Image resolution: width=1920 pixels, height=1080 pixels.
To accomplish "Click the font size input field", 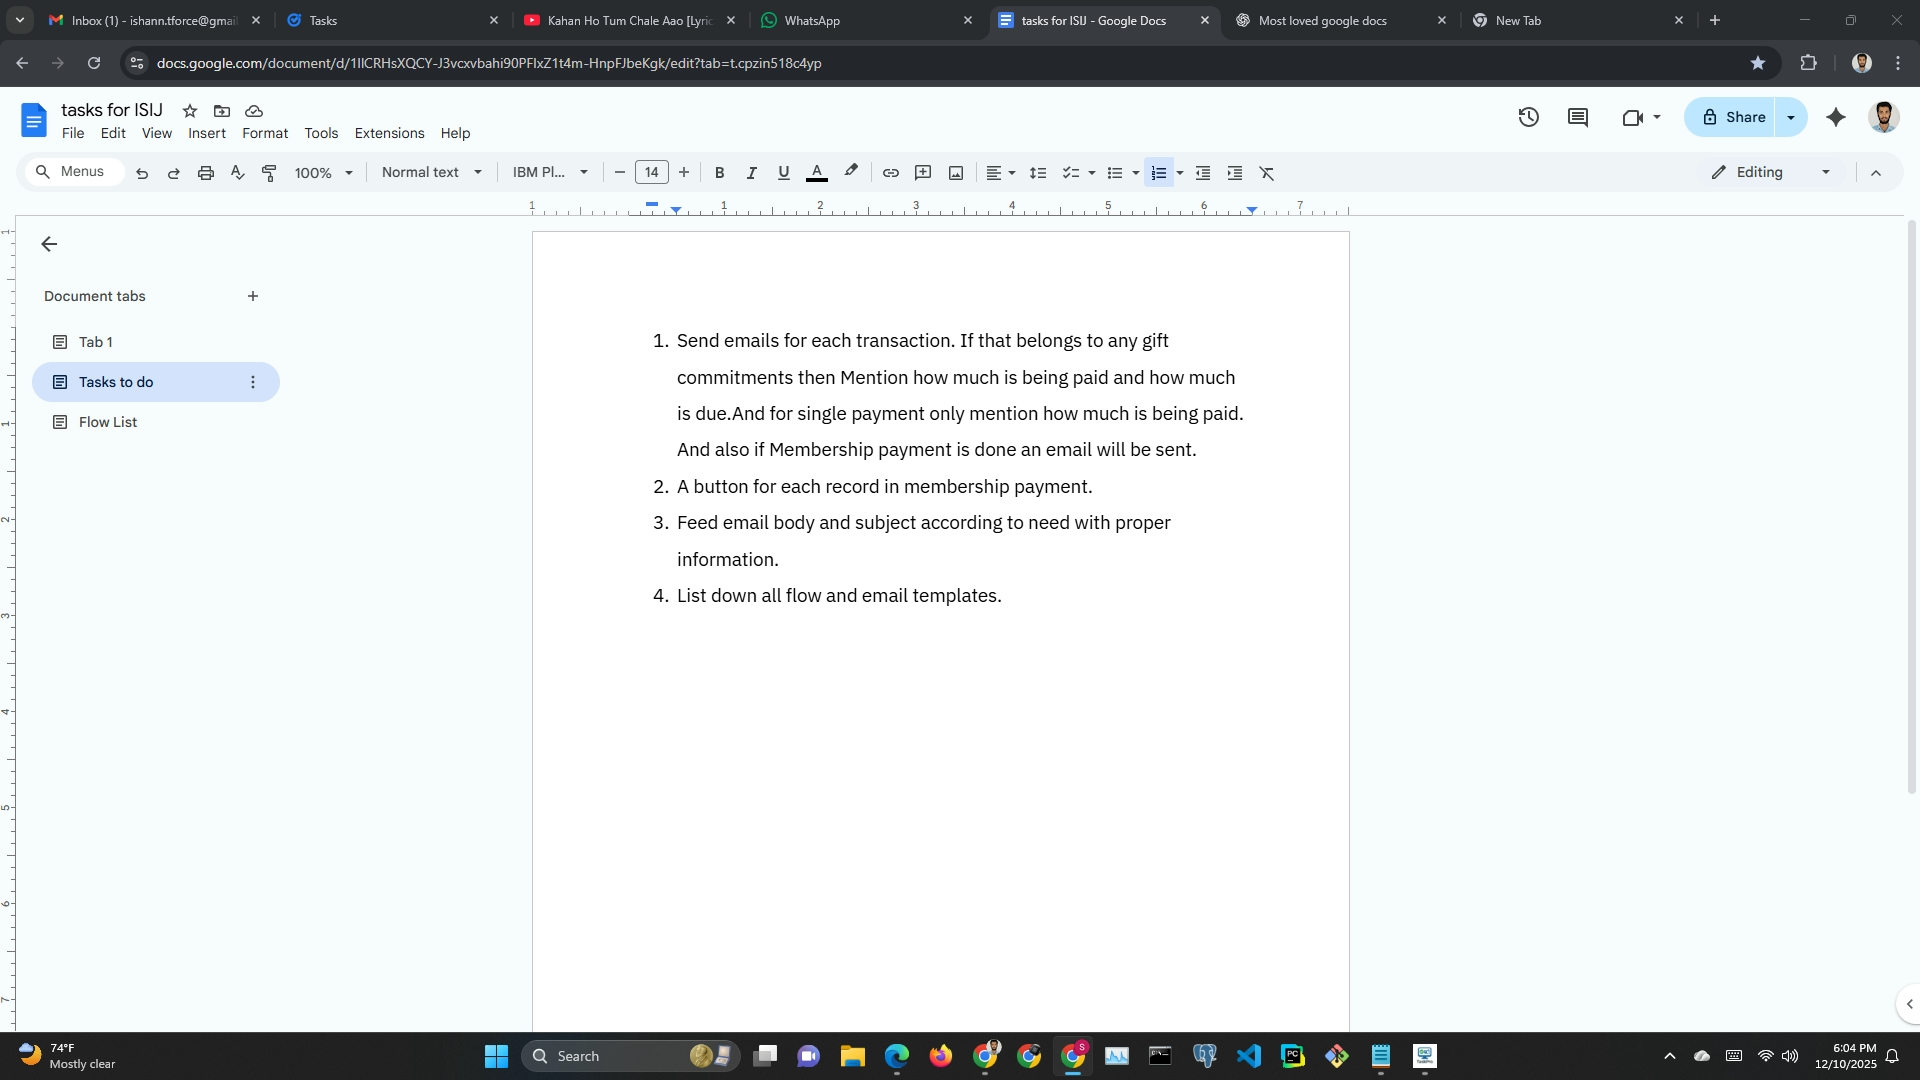I will 651,172.
